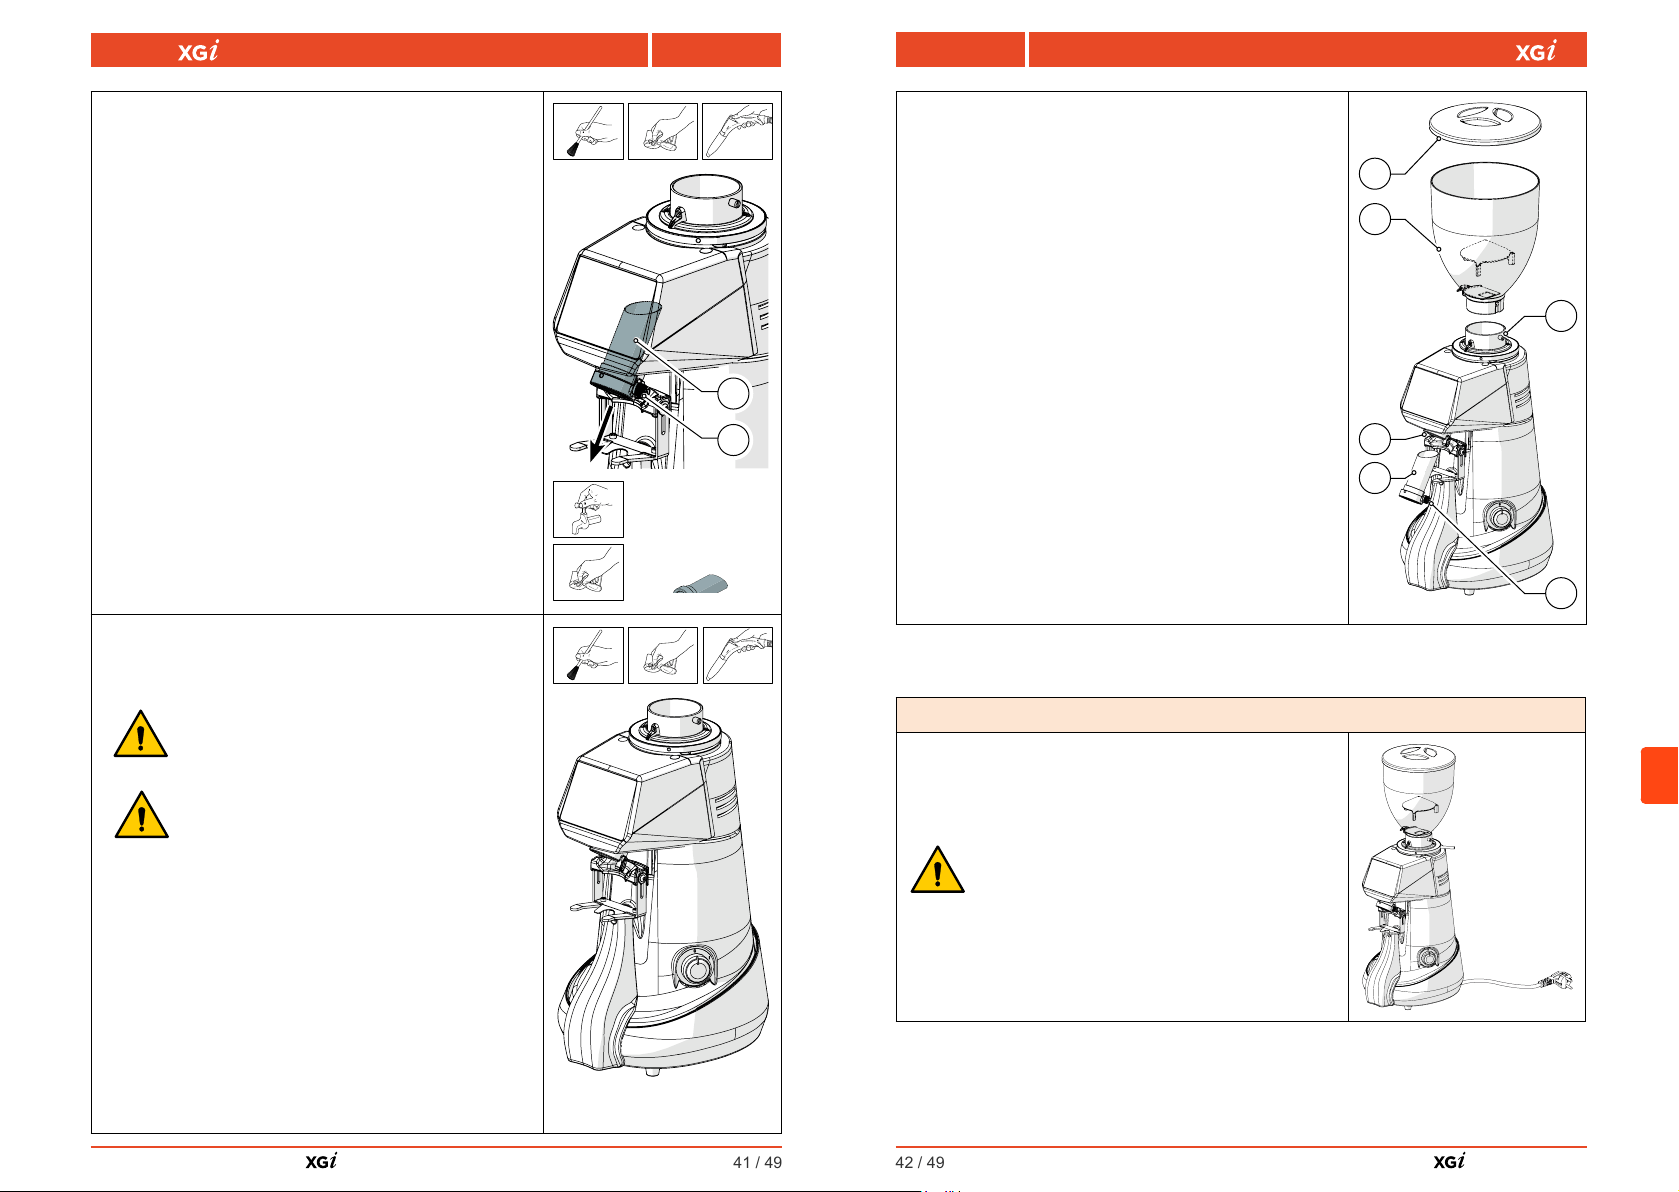The height and width of the screenshot is (1192, 1679).
Task: Select the bean hopper in the exploded diagram
Action: 1485,238
